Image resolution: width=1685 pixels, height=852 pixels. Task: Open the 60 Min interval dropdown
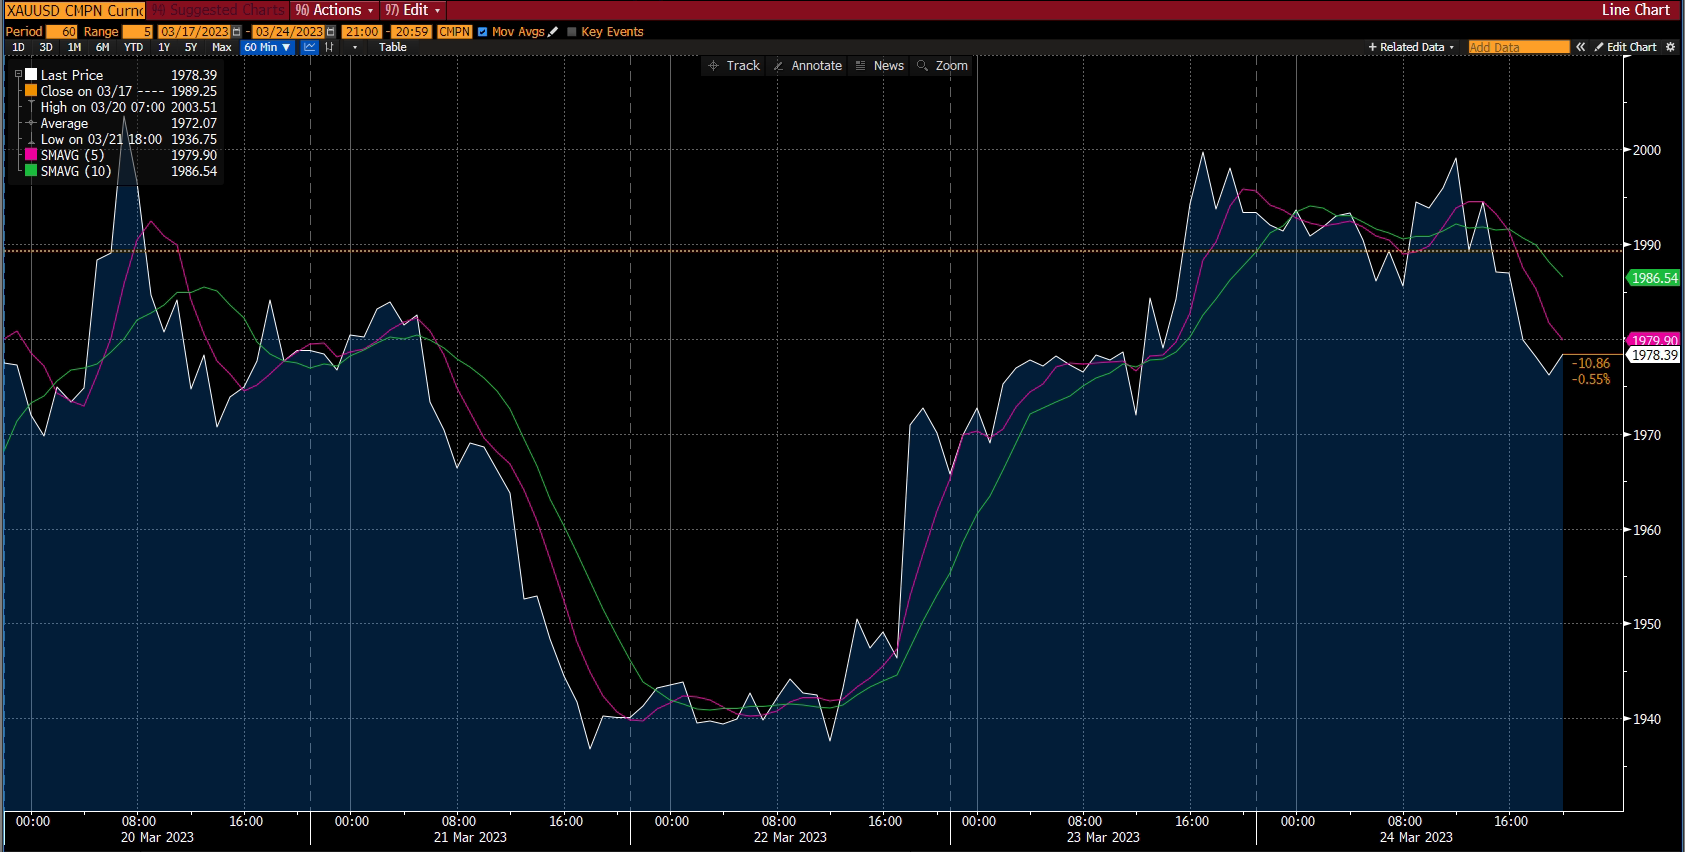267,47
